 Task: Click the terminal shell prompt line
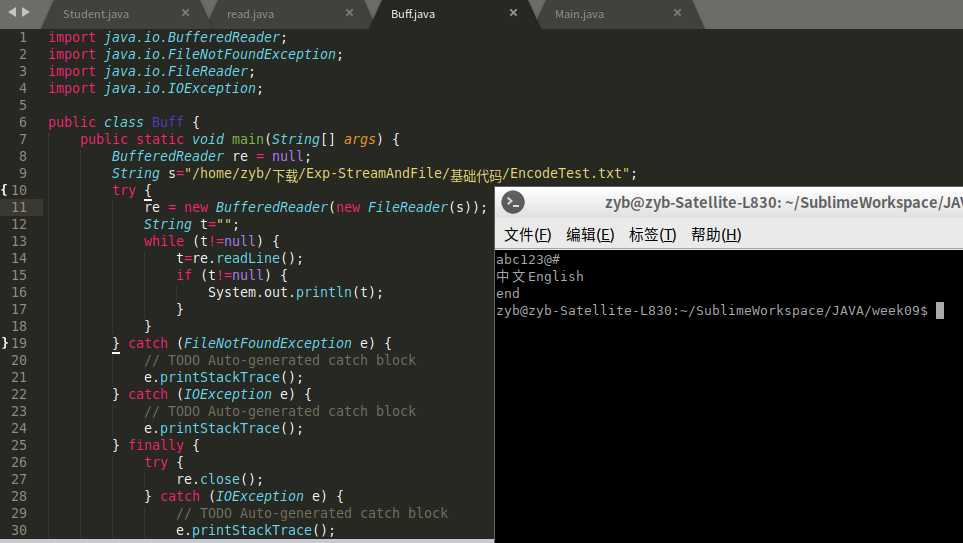[x=712, y=311]
